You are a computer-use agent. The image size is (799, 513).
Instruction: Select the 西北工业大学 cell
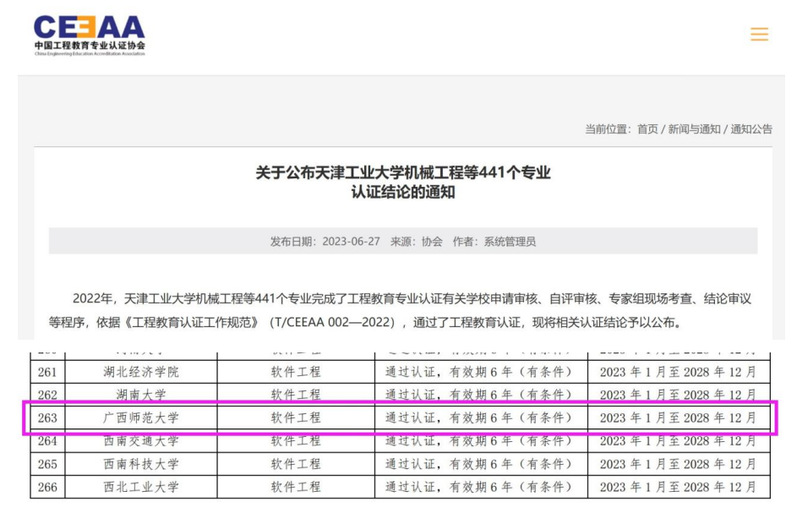(141, 487)
